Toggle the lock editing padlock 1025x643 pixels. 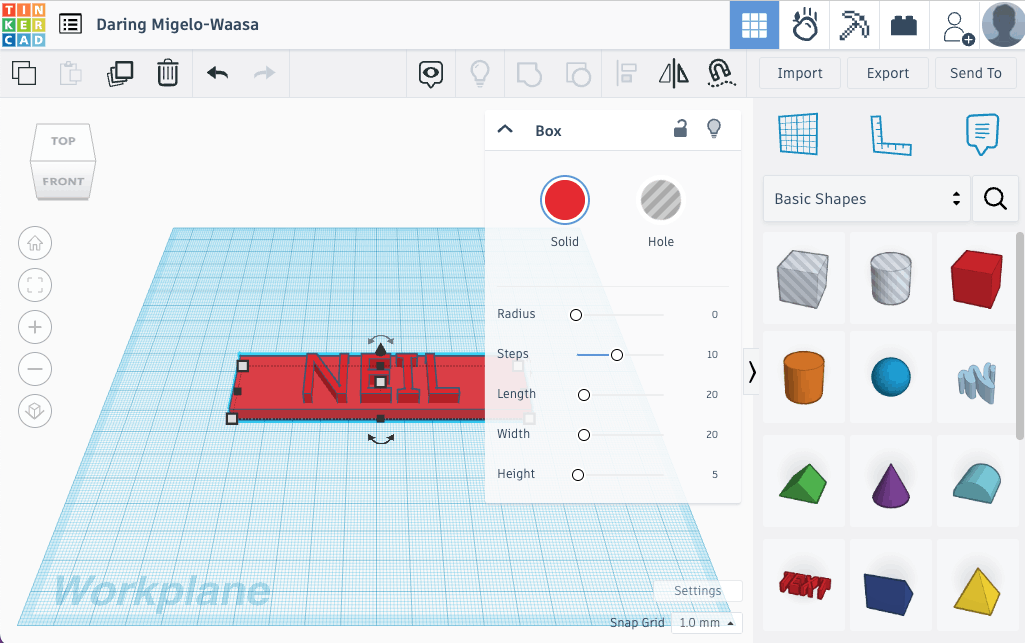tap(680, 129)
